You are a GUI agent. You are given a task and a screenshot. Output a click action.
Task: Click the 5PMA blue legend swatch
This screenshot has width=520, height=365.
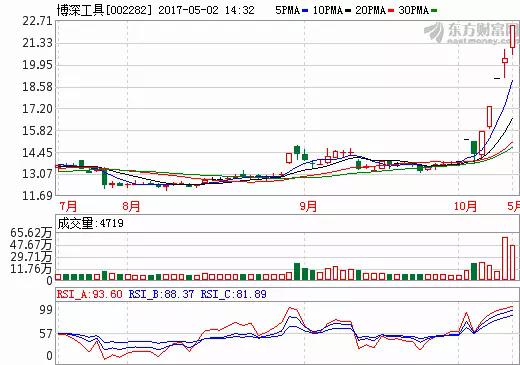(x=305, y=10)
